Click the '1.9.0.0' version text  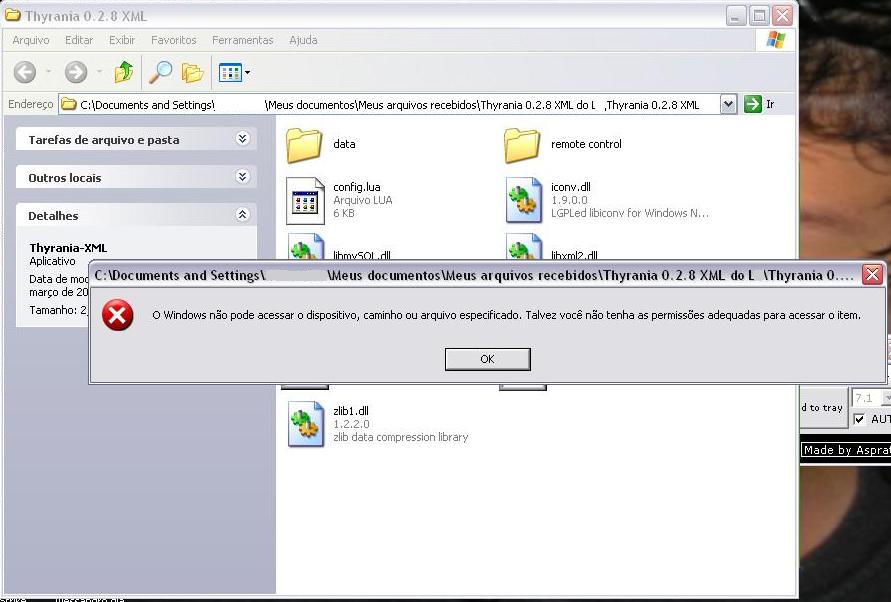[569, 200]
